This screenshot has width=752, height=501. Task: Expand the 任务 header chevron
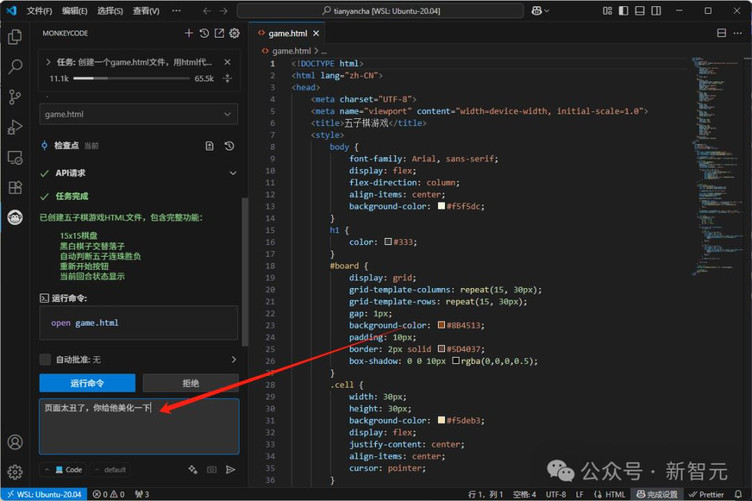(48, 61)
